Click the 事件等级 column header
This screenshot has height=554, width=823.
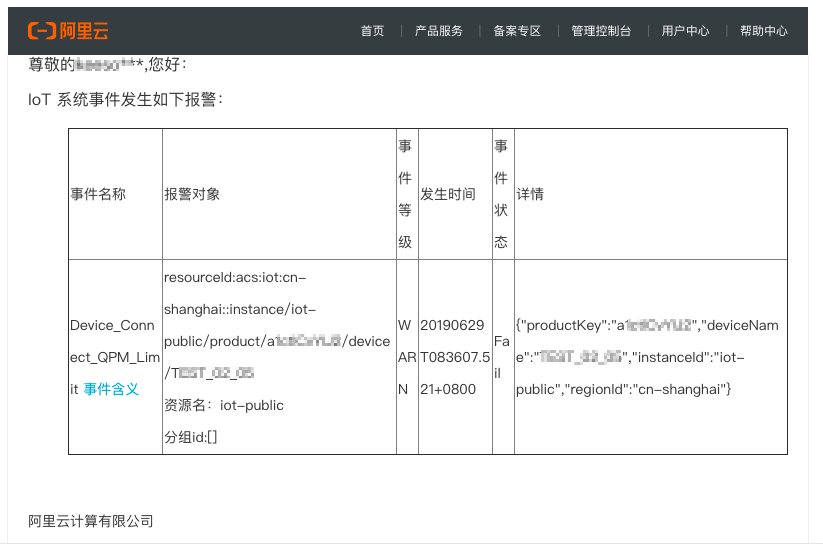point(407,194)
